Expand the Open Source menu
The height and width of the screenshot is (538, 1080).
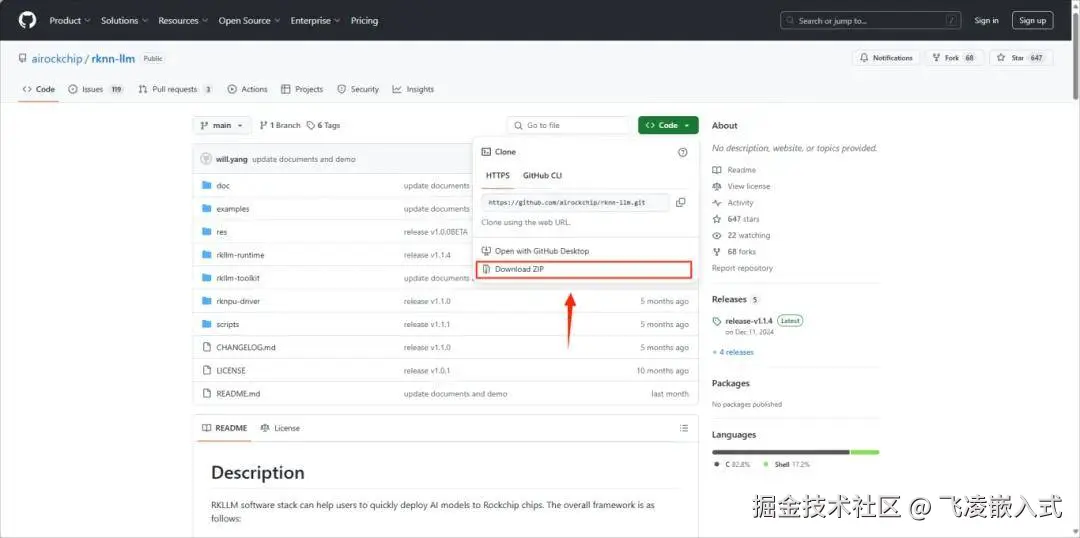(x=249, y=21)
